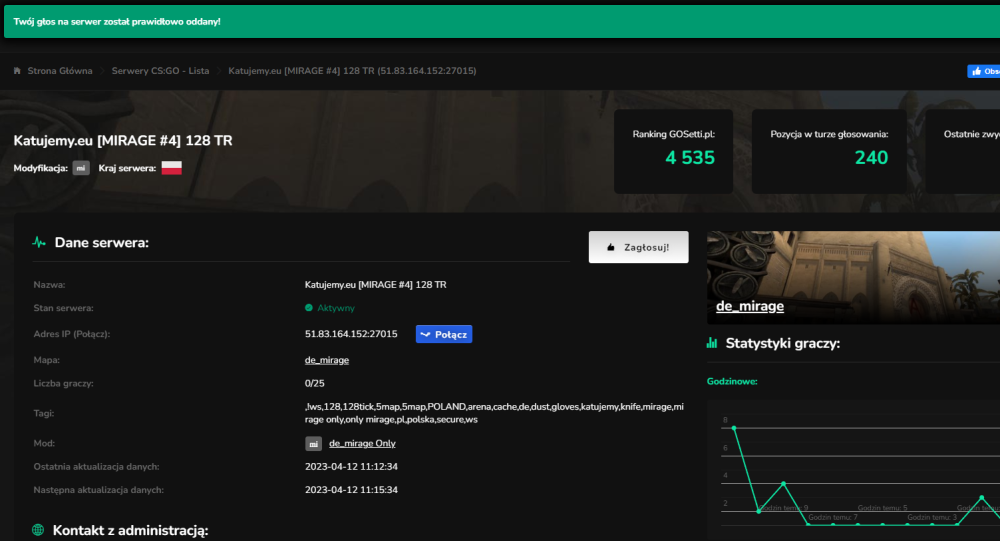Click the 'mi' modification badge in header
This screenshot has height=541, width=1000.
[x=81, y=168]
